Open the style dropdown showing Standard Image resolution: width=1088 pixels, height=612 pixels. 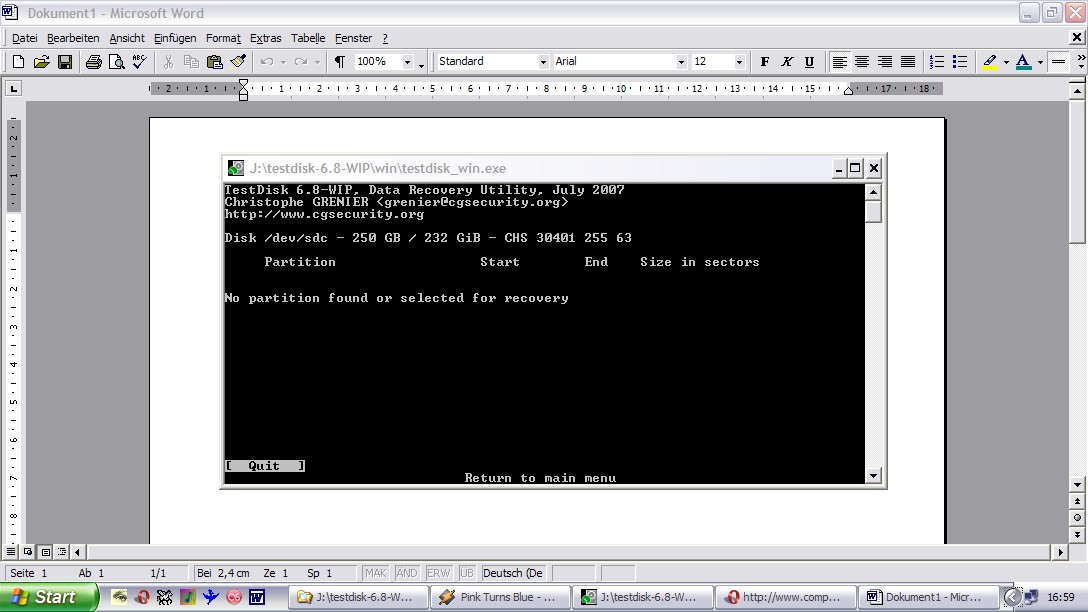coord(543,62)
